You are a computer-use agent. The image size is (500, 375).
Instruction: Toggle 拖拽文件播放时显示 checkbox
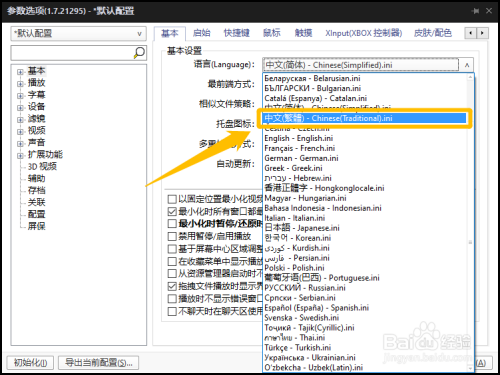point(172,286)
